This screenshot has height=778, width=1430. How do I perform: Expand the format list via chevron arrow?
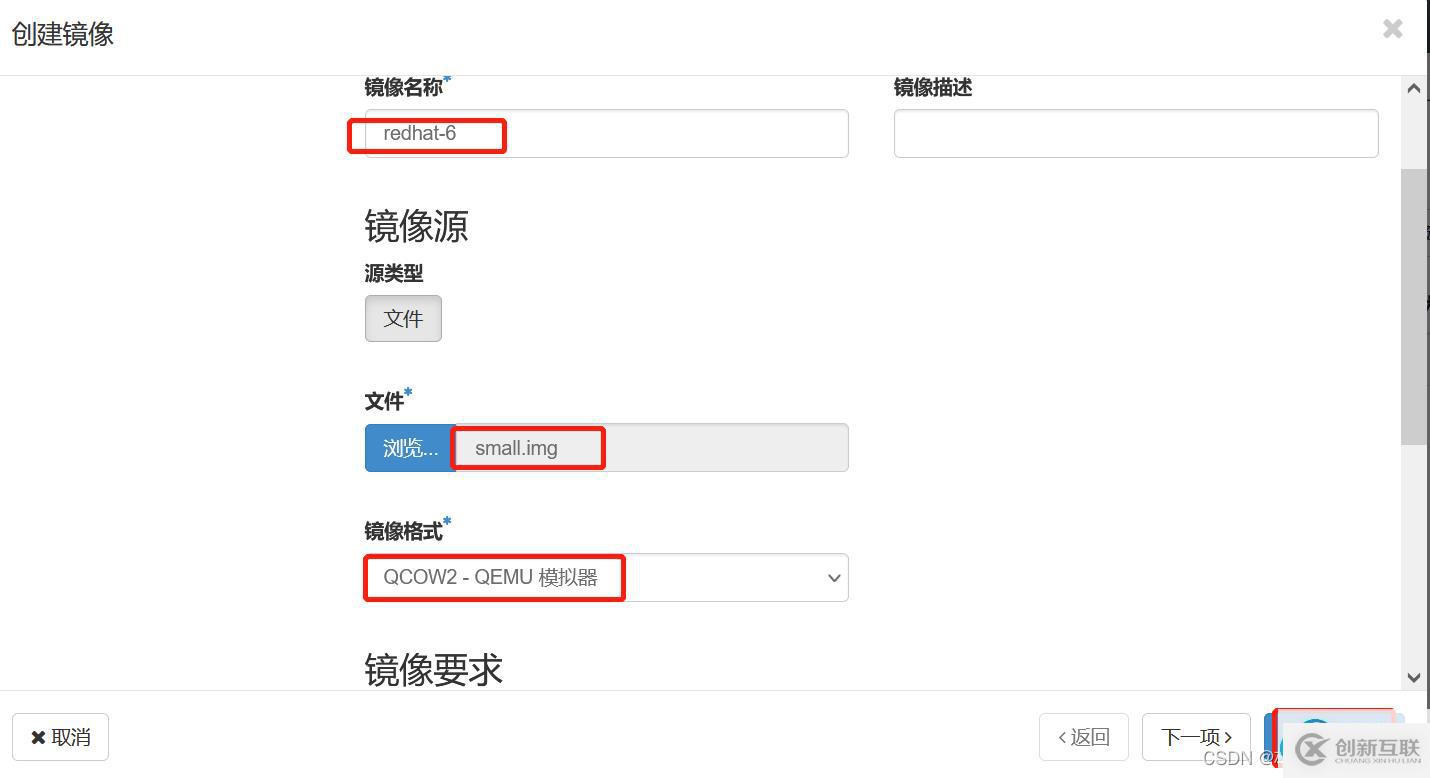pos(834,578)
